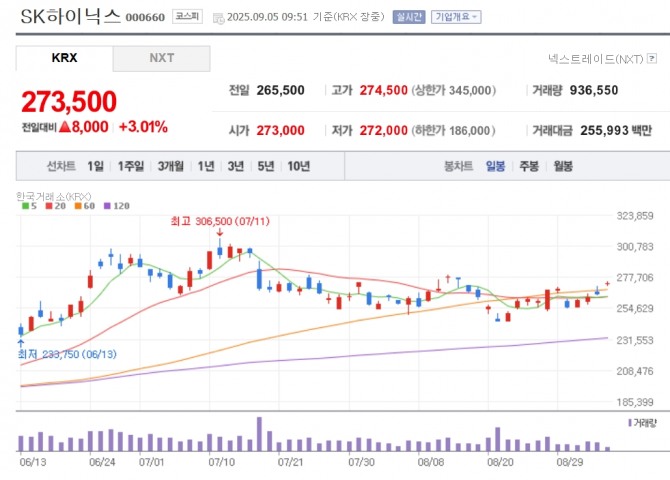
Task: Select the 3년 line chart period
Action: coord(236,166)
